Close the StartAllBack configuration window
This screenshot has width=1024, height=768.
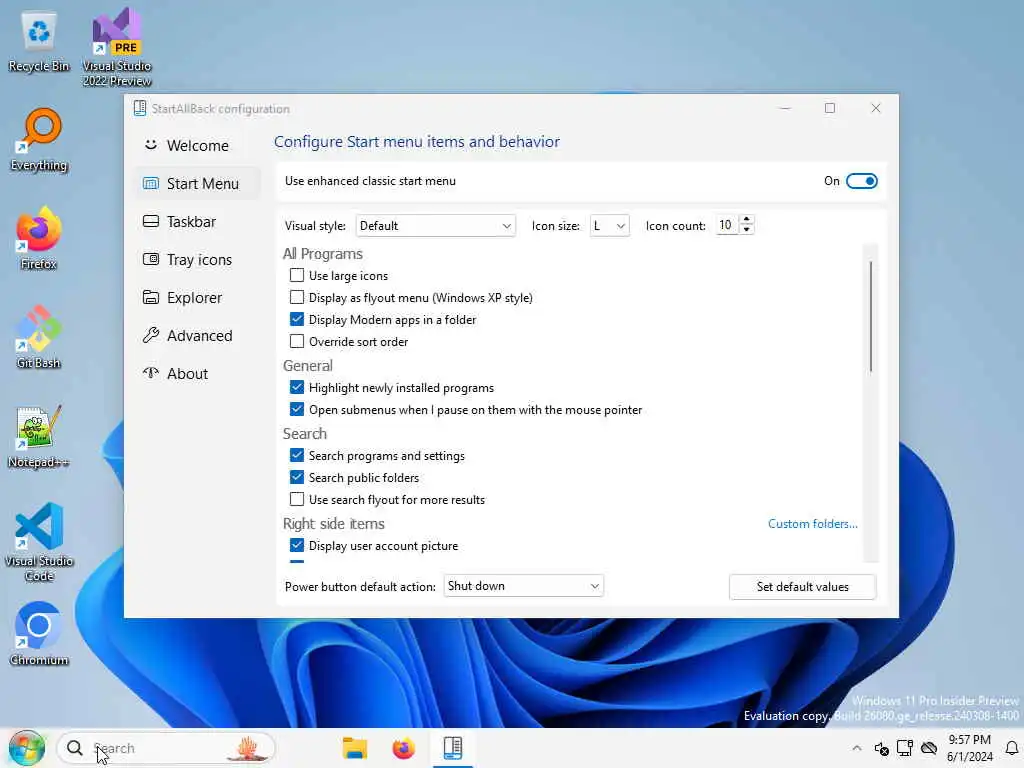[876, 108]
